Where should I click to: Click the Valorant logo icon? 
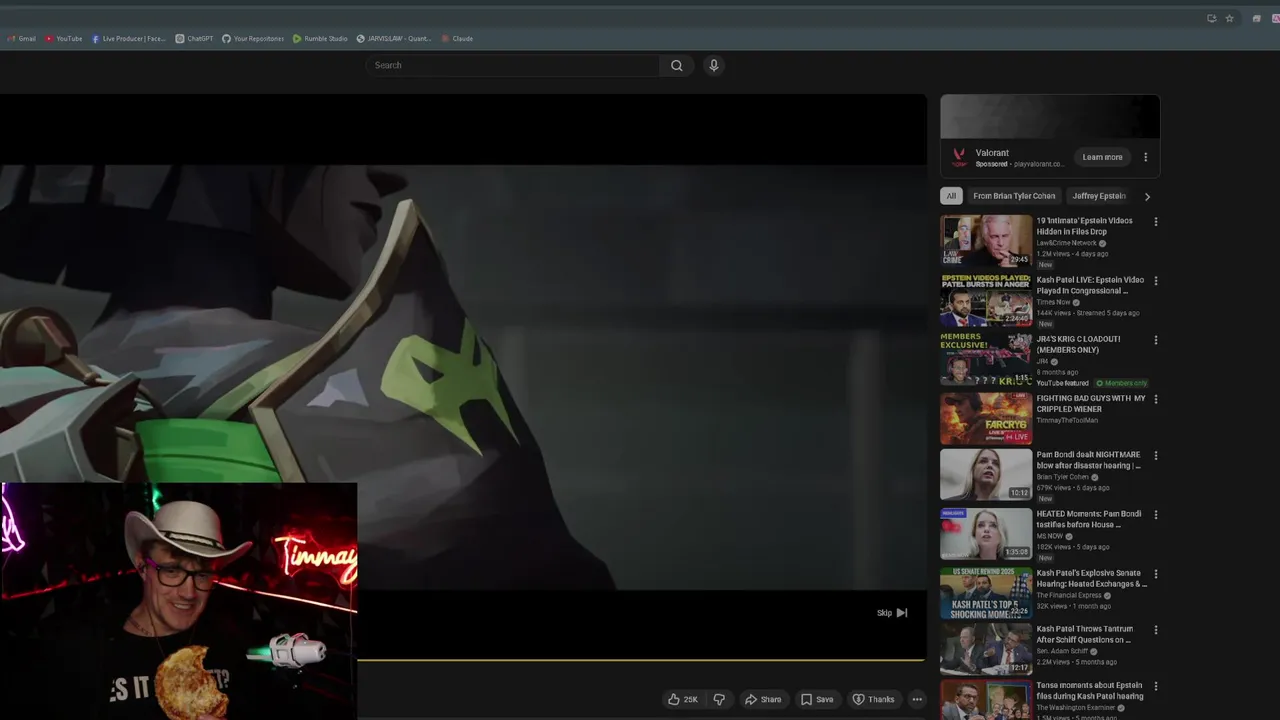tap(959, 158)
